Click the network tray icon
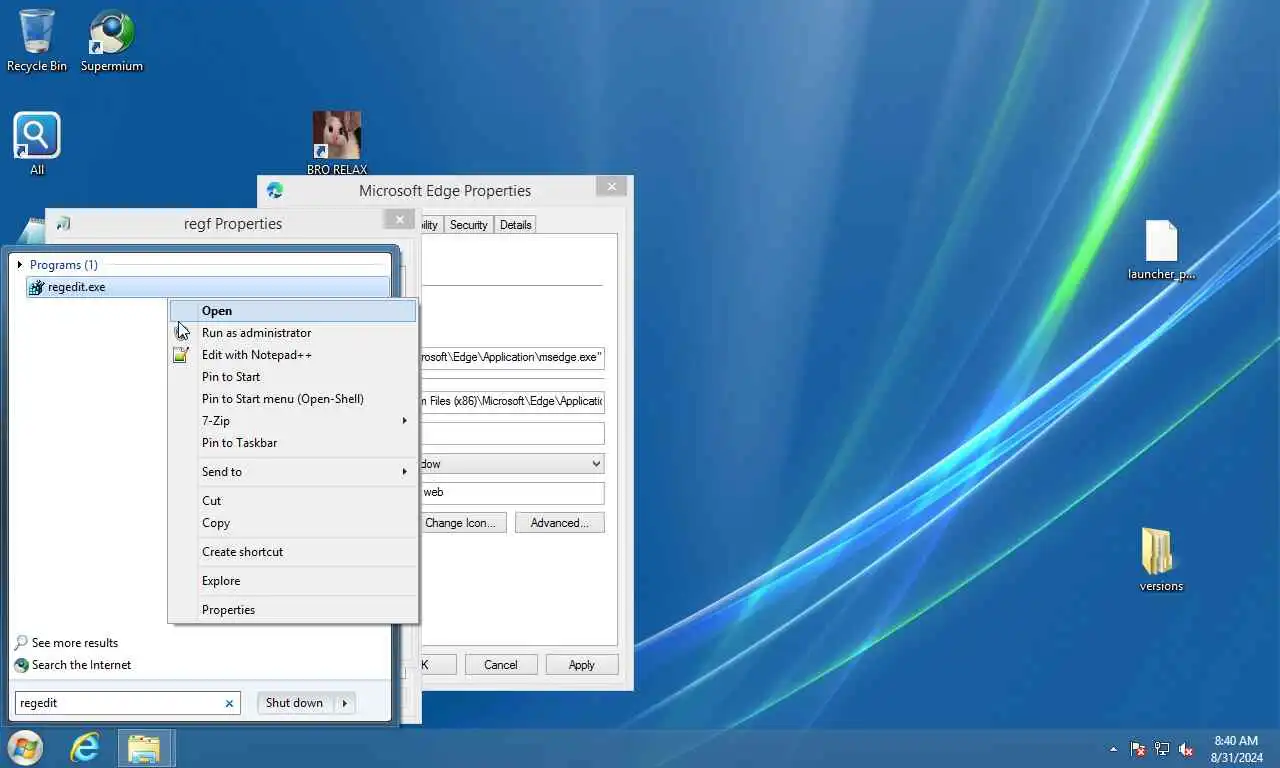Viewport: 1280px width, 768px height. point(1162,749)
